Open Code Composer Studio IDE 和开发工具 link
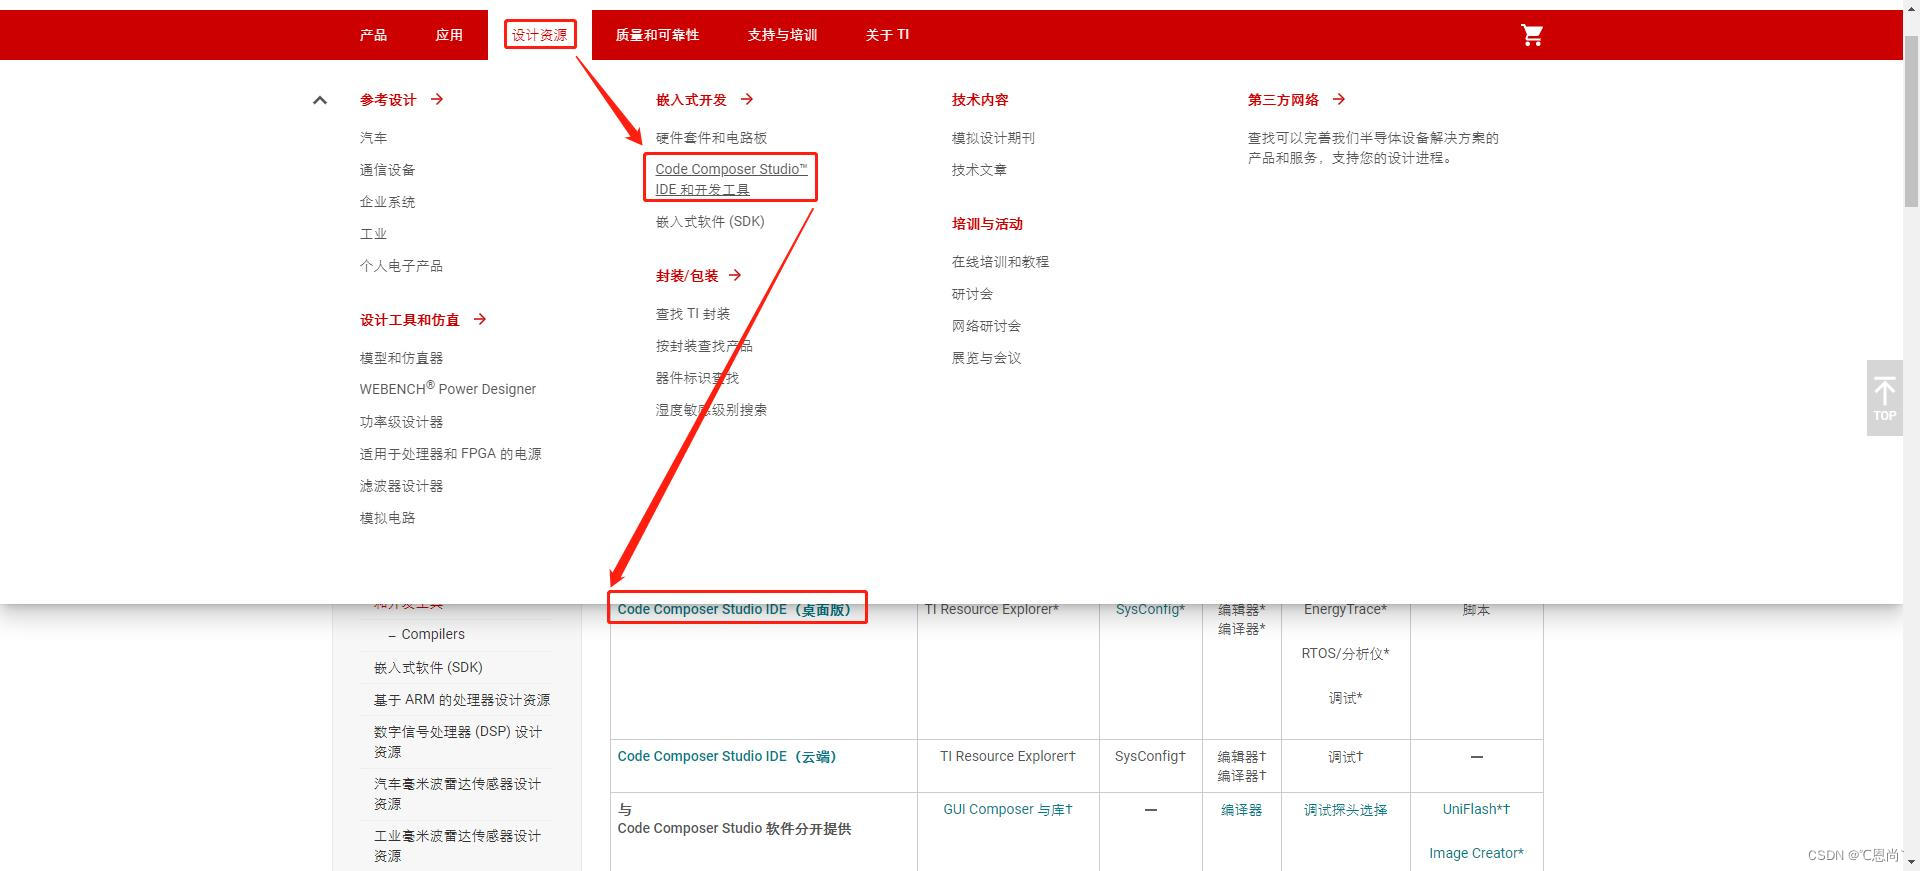1920x871 pixels. coord(731,179)
